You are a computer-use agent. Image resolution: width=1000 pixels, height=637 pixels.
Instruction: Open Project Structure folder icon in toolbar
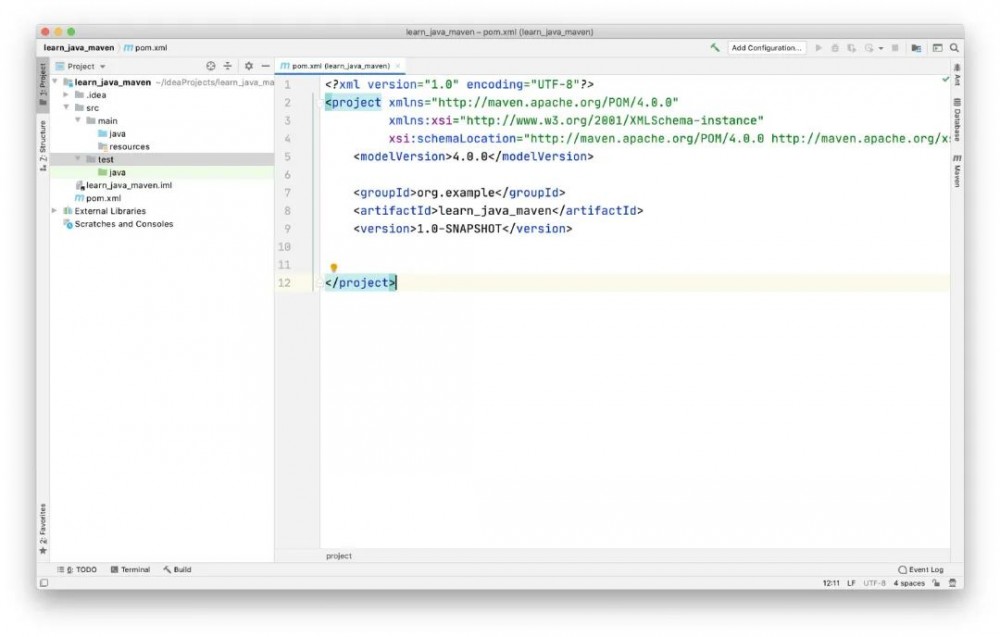point(916,48)
